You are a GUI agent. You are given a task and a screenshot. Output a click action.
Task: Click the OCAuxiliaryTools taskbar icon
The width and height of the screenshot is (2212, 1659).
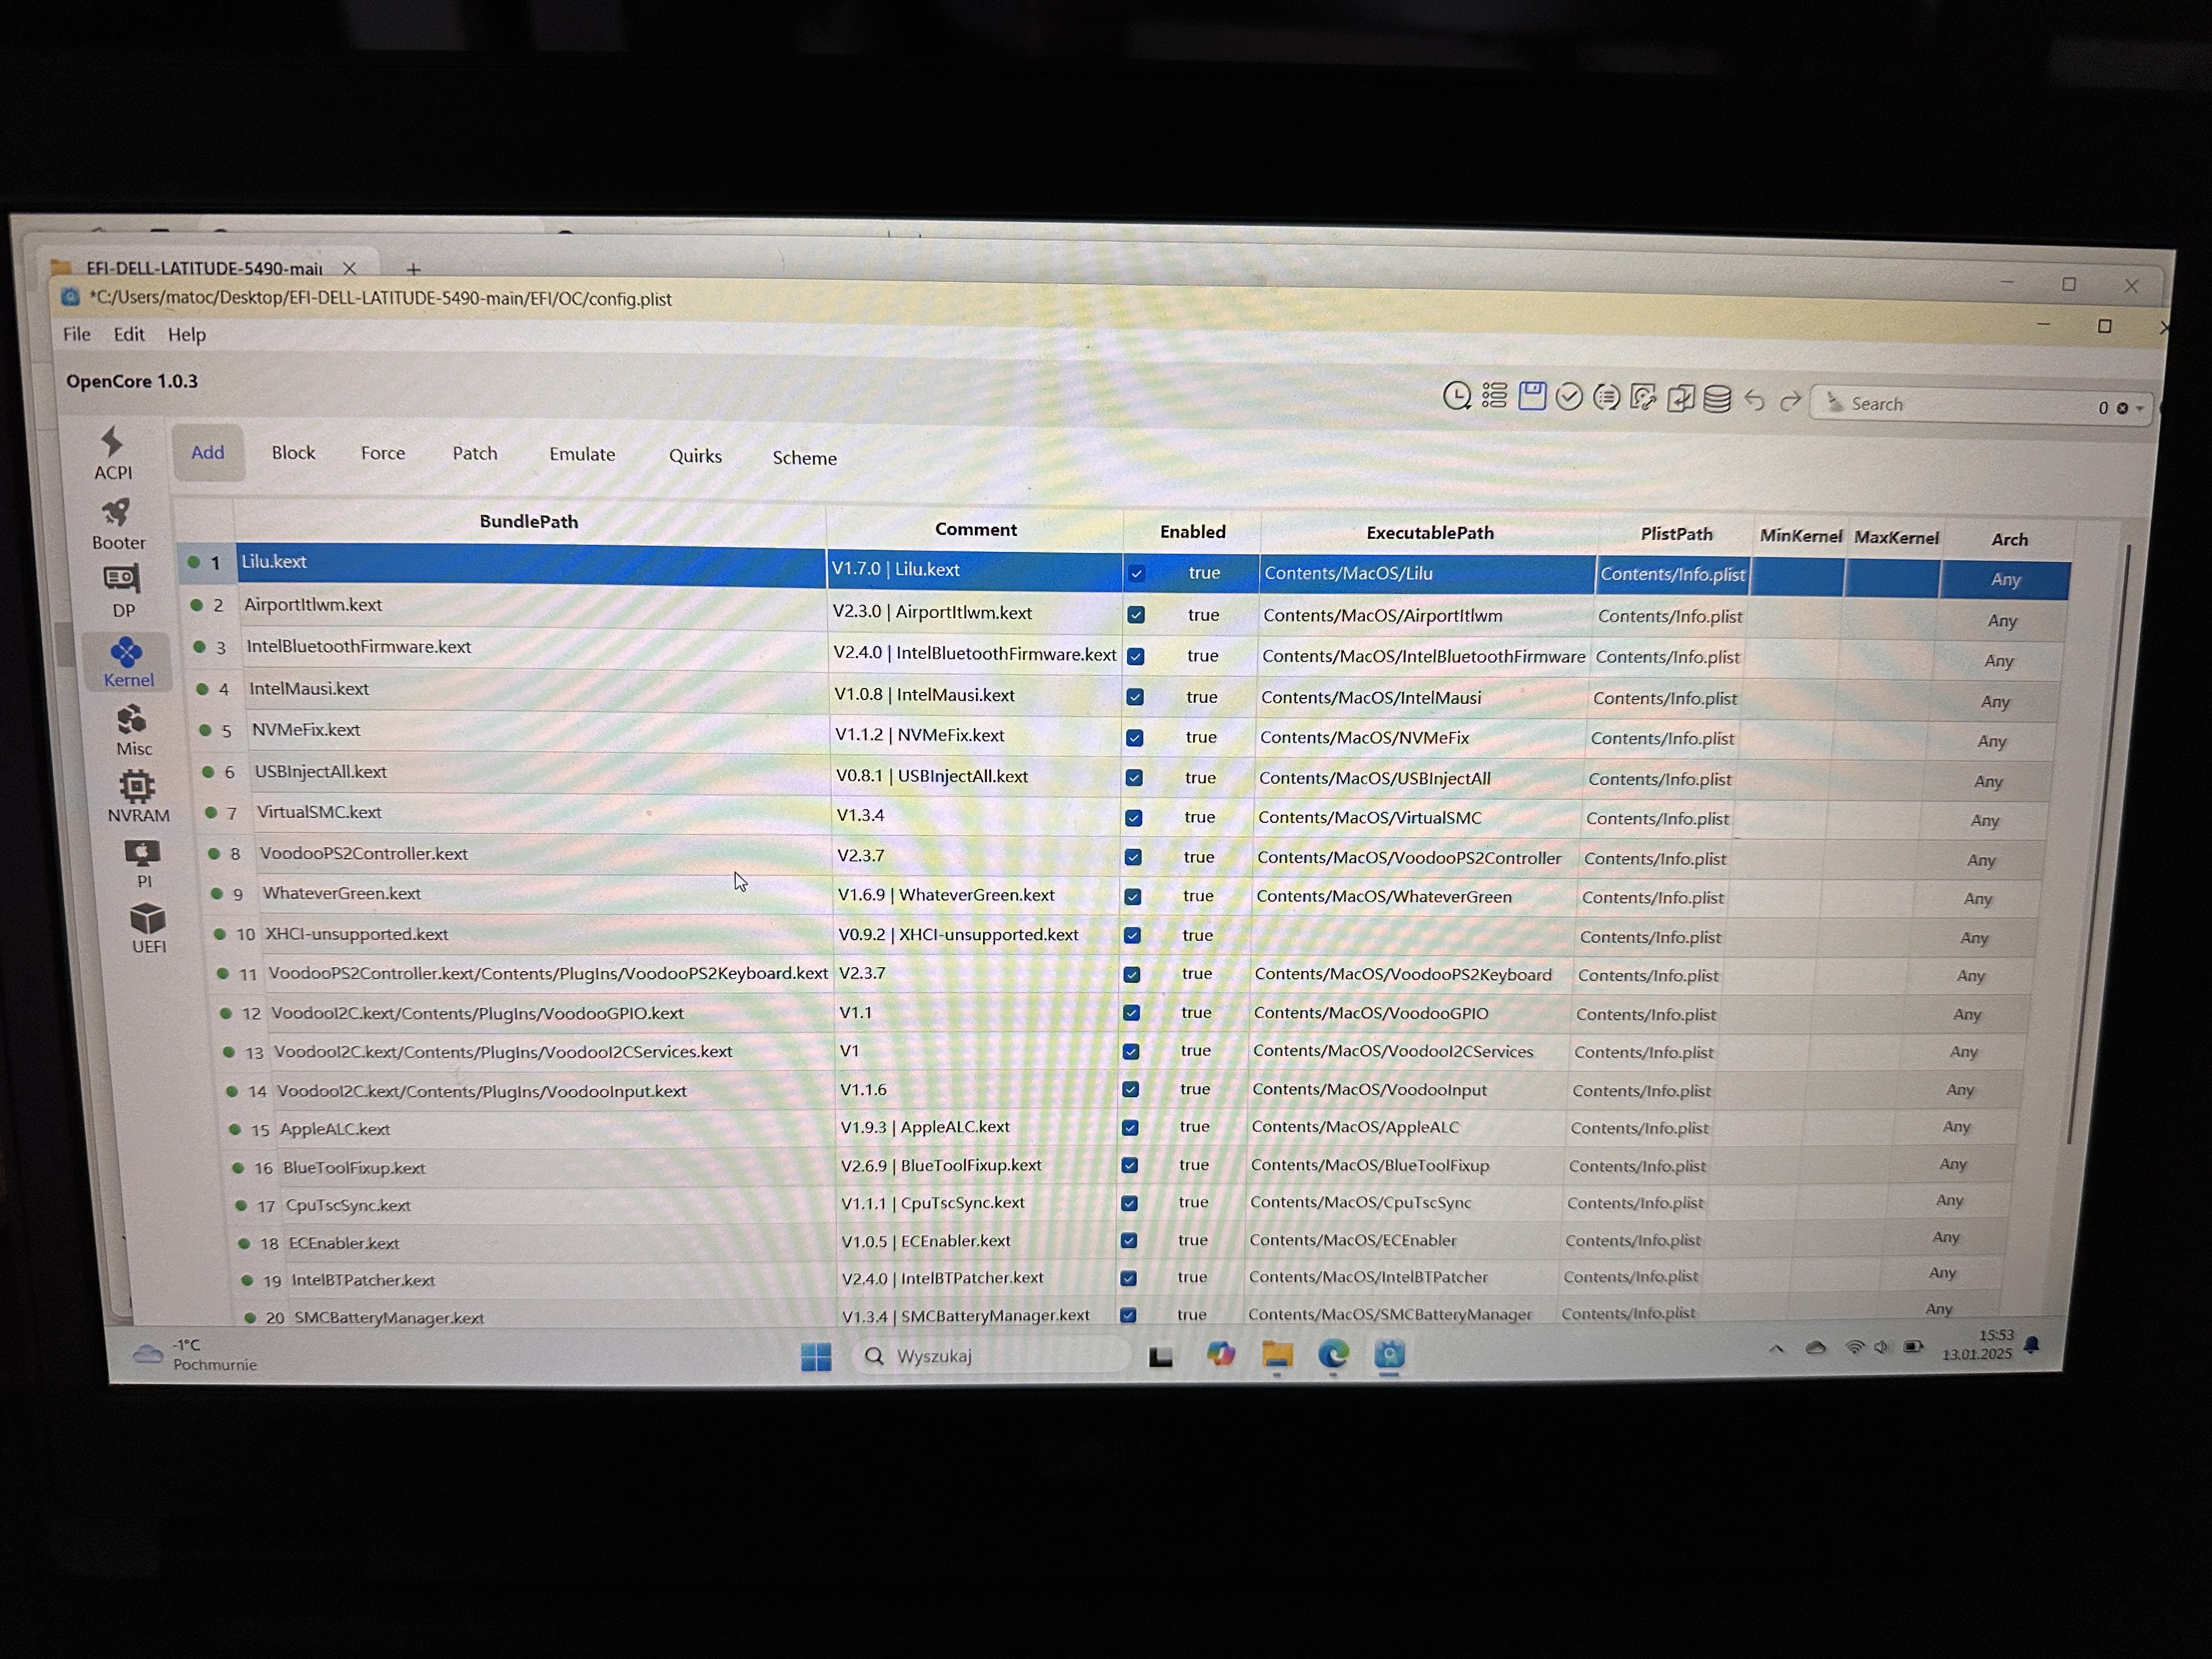[x=1389, y=1355]
